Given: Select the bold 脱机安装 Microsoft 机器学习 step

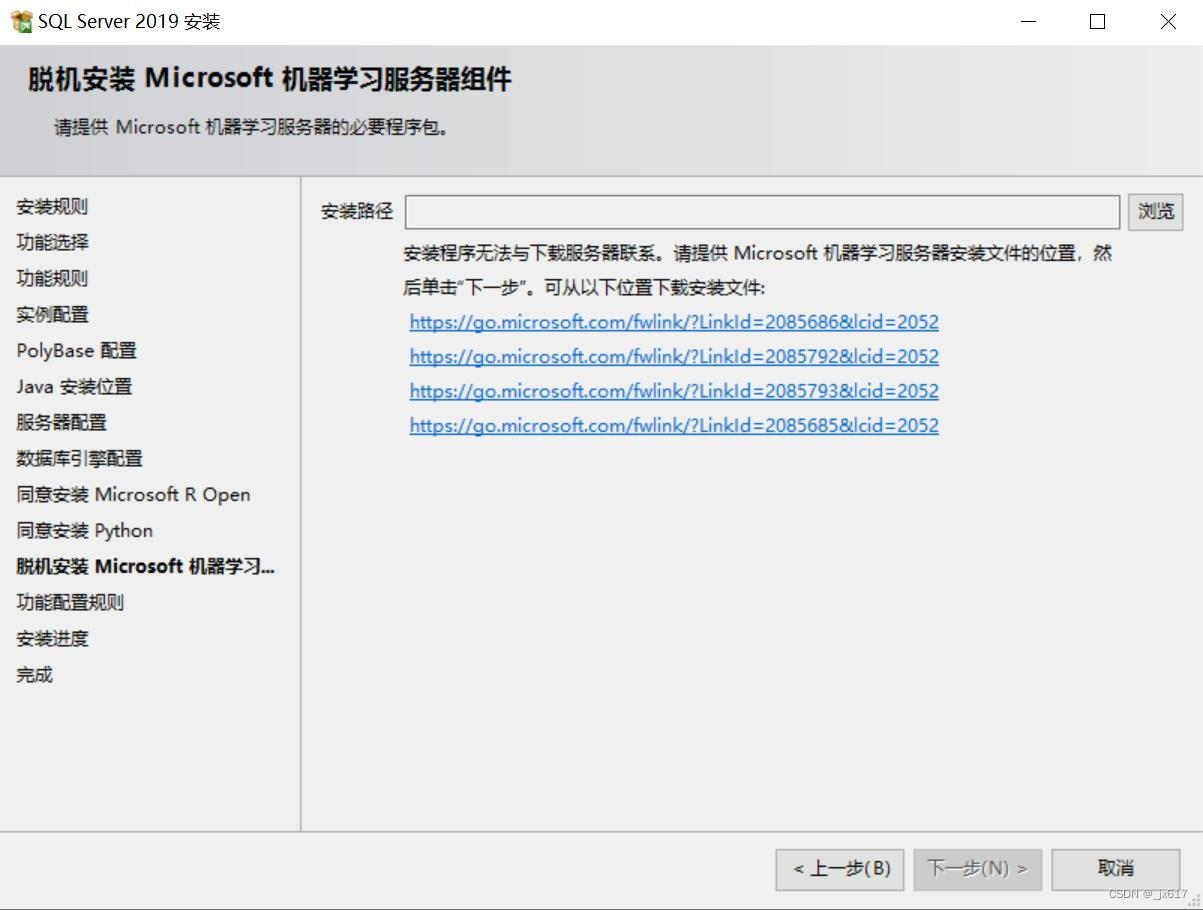Looking at the screenshot, I should (x=145, y=567).
